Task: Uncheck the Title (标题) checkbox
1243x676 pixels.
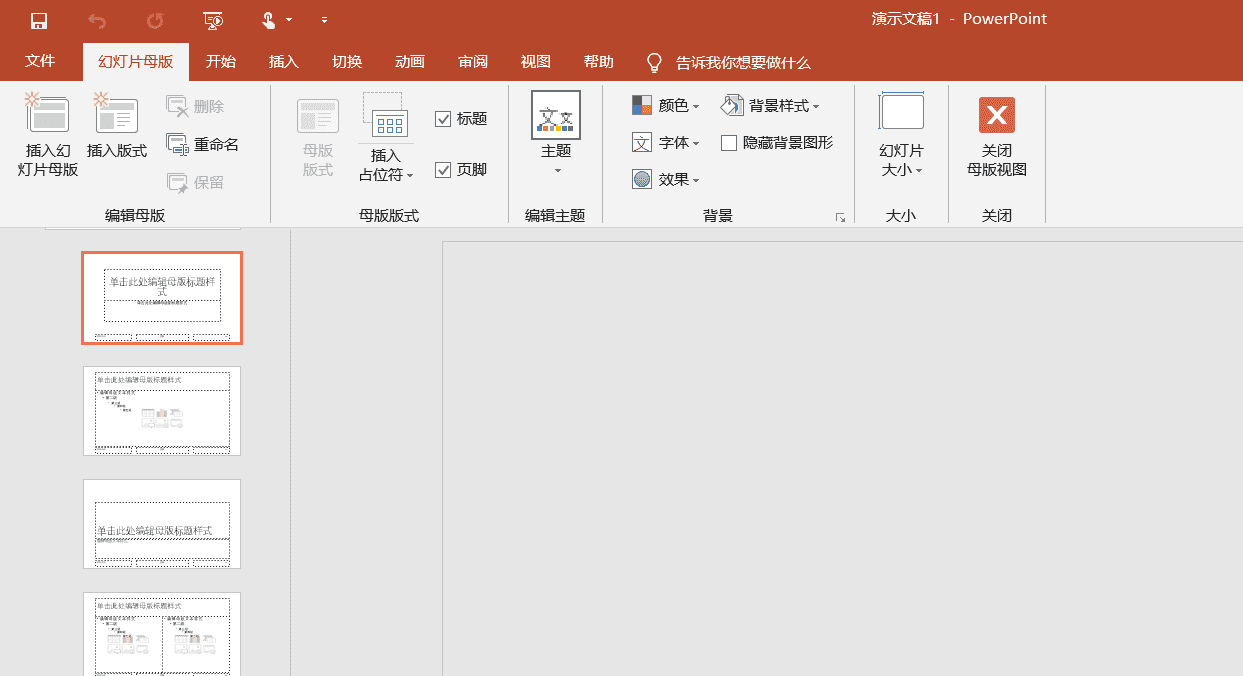Action: pos(443,119)
